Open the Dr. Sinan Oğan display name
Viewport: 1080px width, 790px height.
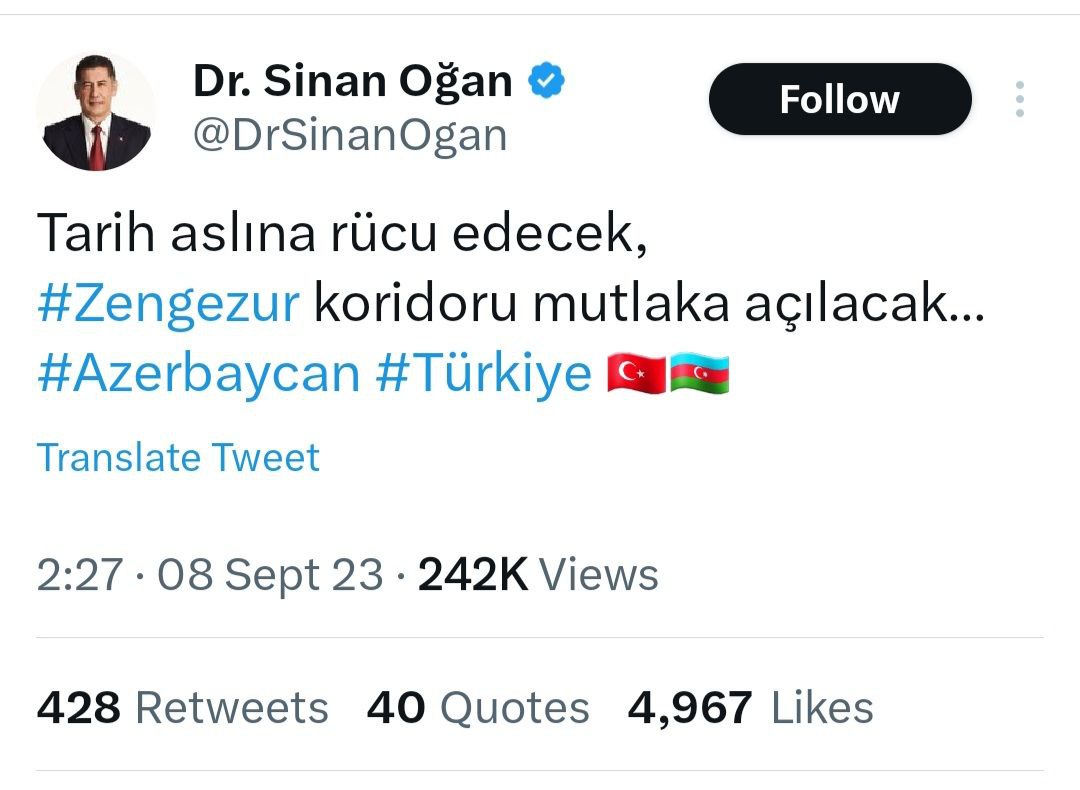point(353,82)
